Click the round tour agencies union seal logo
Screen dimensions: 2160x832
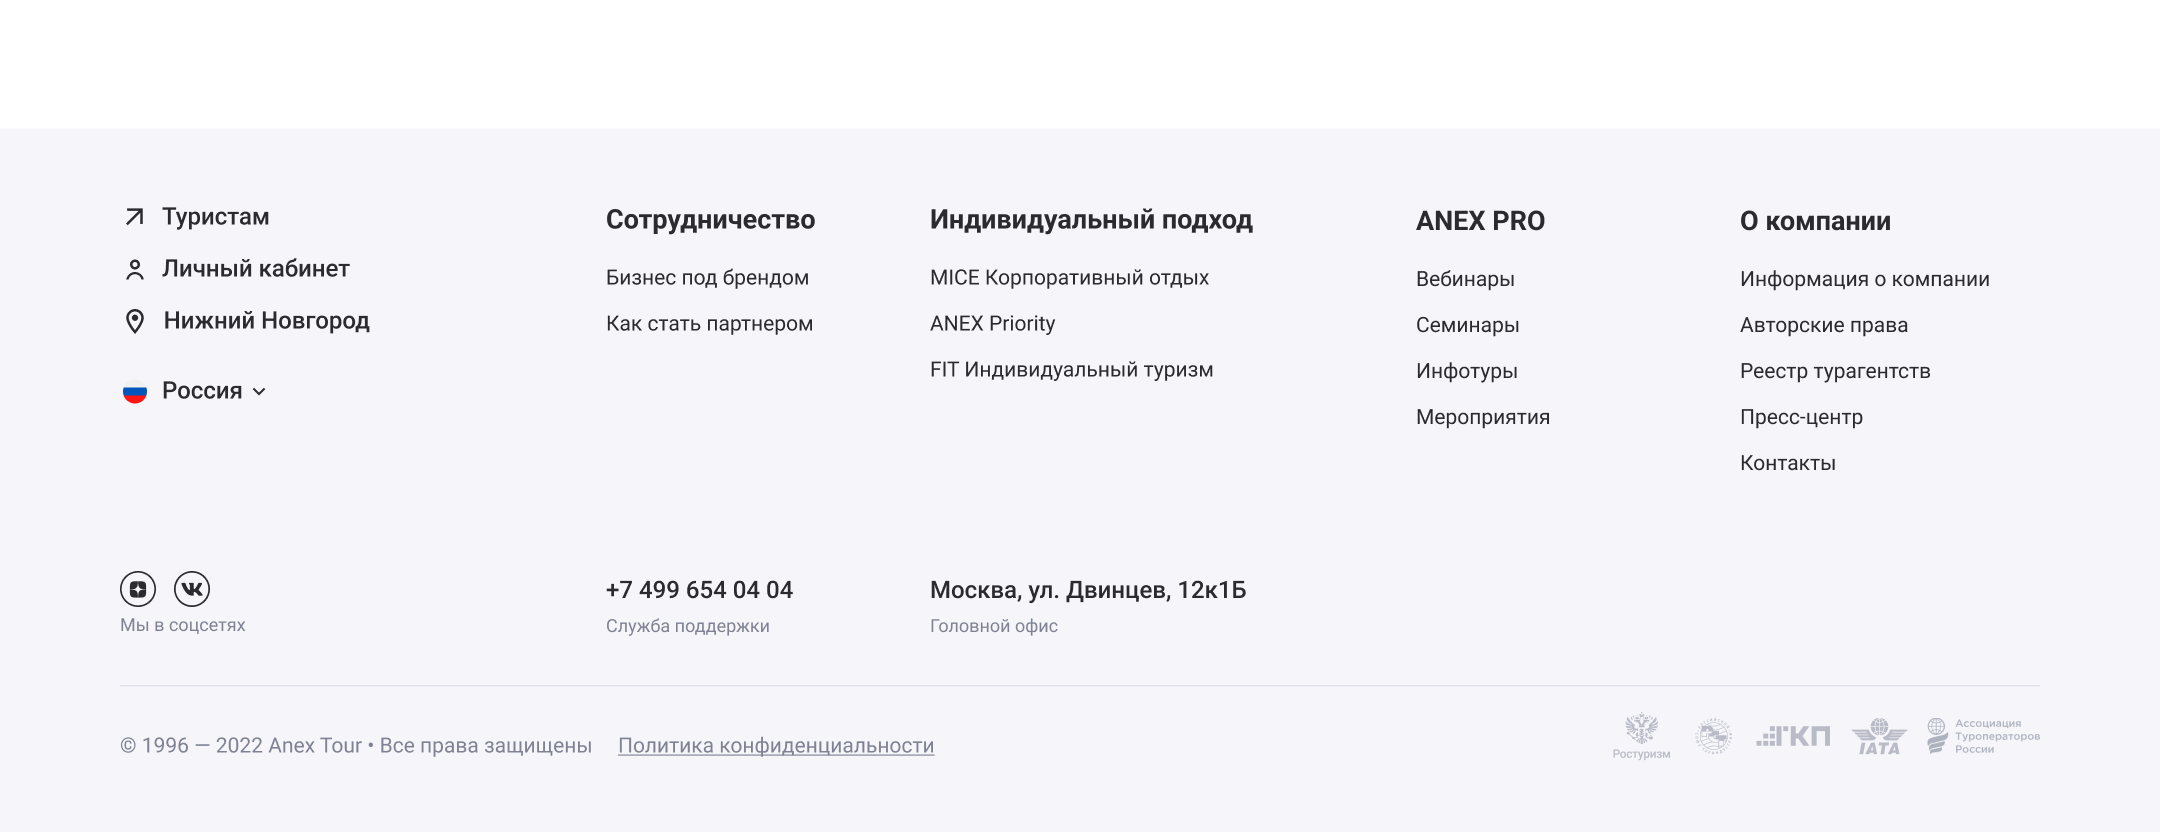[1713, 737]
